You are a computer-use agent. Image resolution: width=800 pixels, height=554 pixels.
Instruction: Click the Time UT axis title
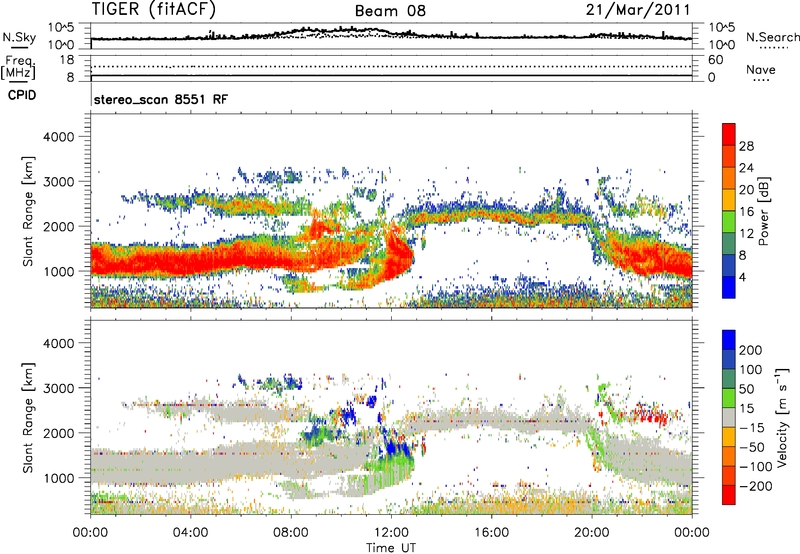point(391,548)
